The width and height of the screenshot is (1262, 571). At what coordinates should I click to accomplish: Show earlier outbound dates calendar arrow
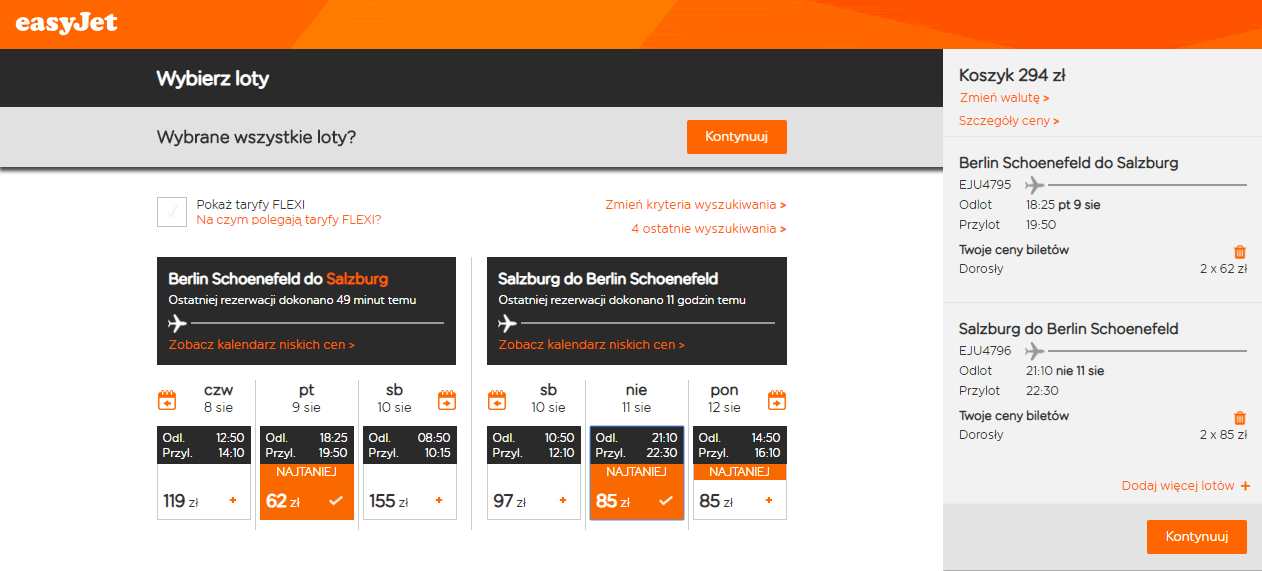168,400
